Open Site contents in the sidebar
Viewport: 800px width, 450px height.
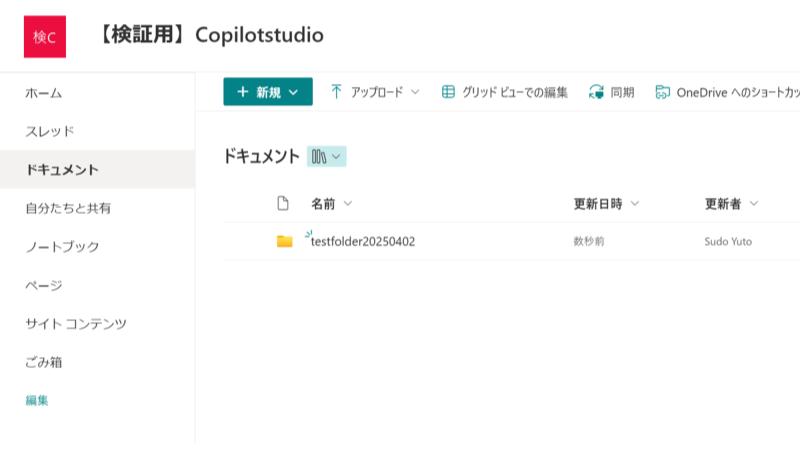click(x=76, y=324)
